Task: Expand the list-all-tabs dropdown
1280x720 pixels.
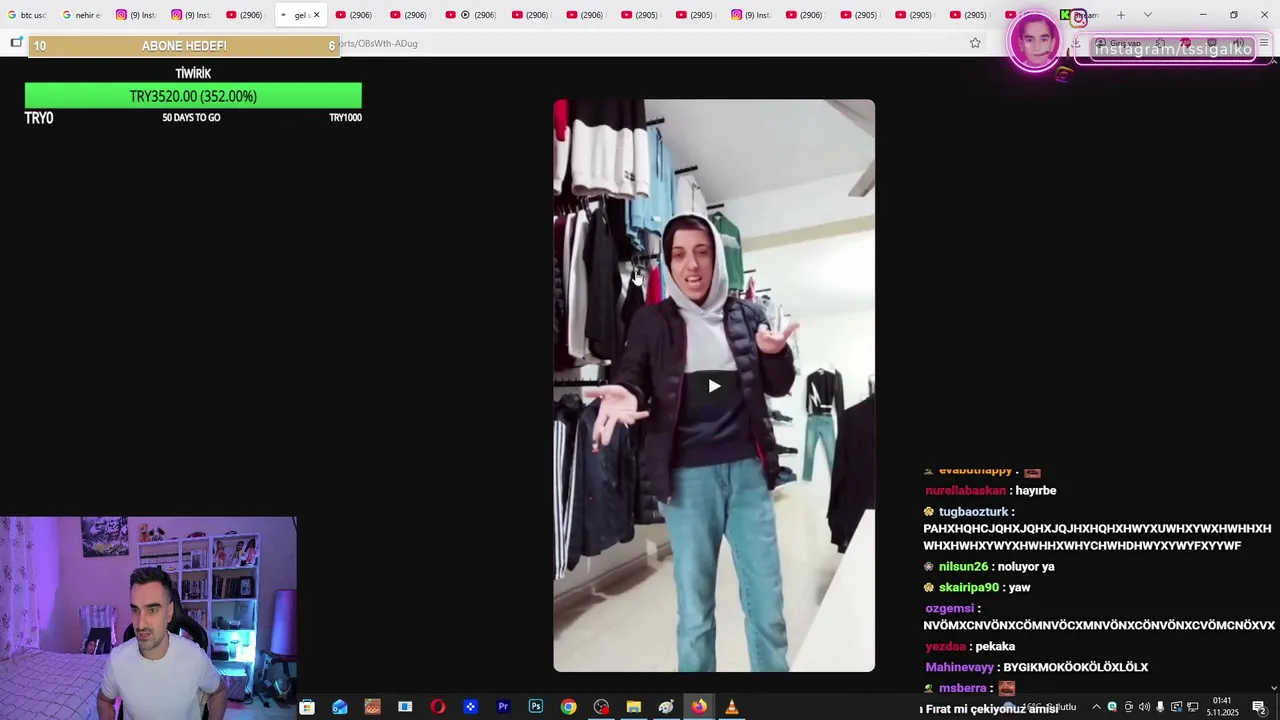Action: pos(1147,15)
